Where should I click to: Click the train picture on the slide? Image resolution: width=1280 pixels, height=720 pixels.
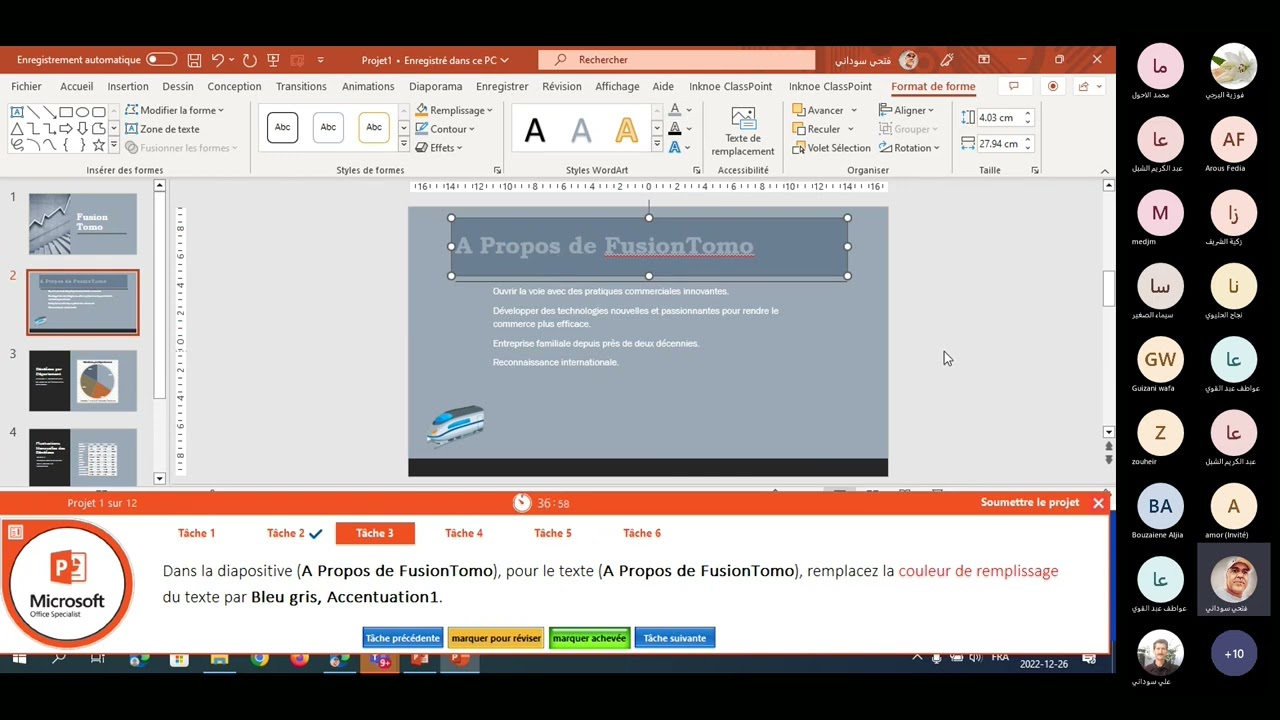(x=456, y=425)
